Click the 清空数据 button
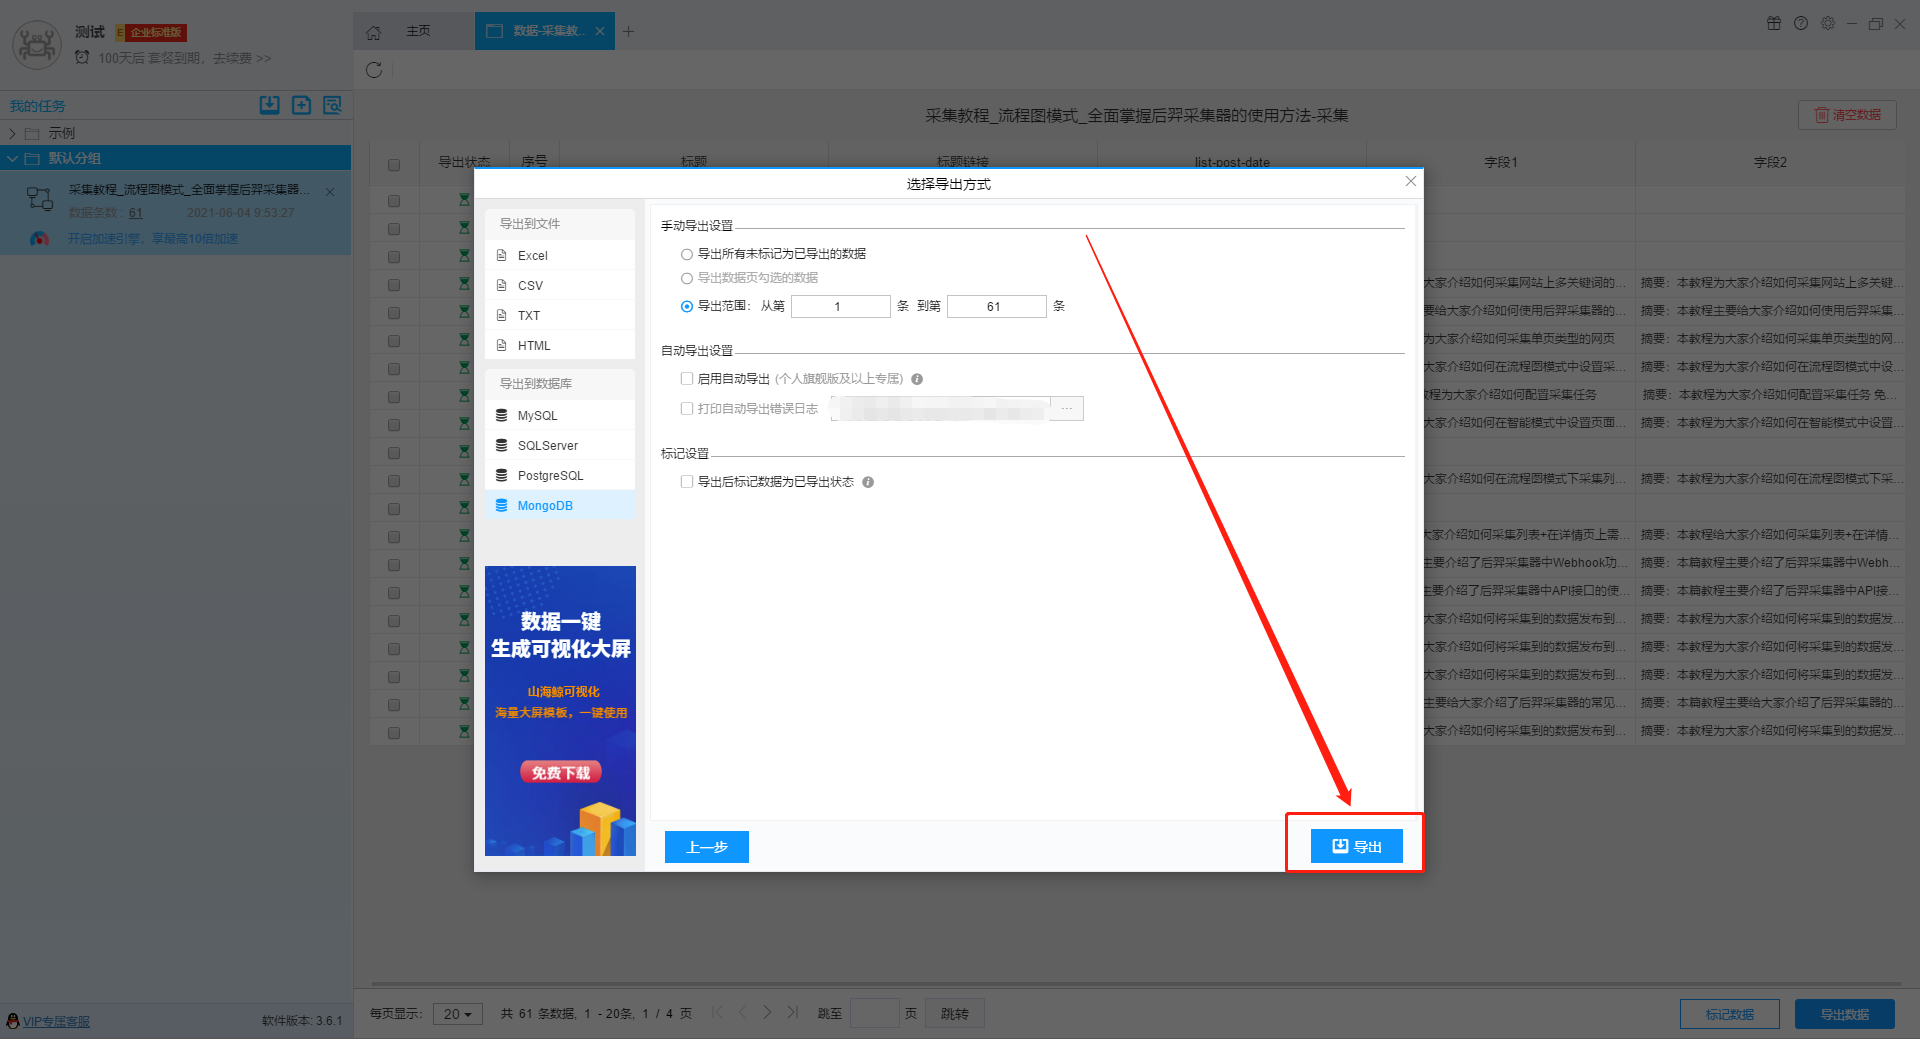Viewport: 1920px width, 1039px height. pos(1847,115)
